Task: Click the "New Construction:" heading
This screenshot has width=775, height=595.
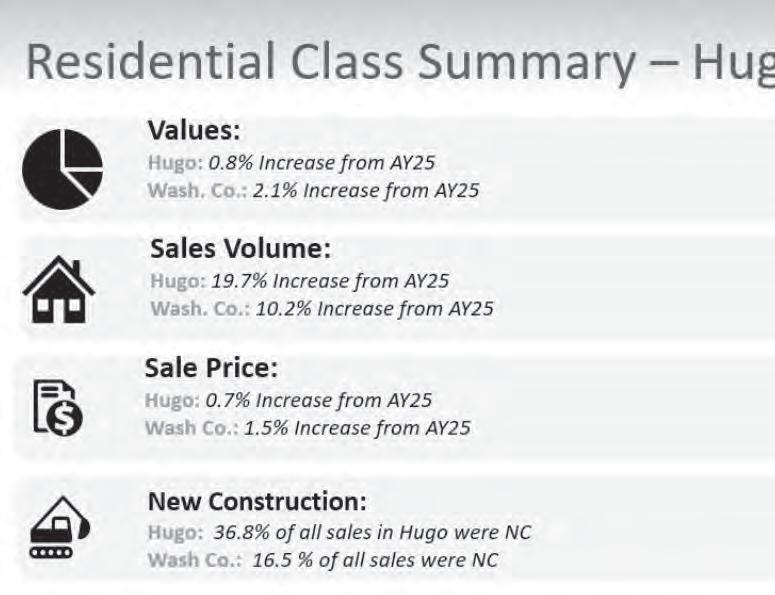Action: click(x=257, y=500)
